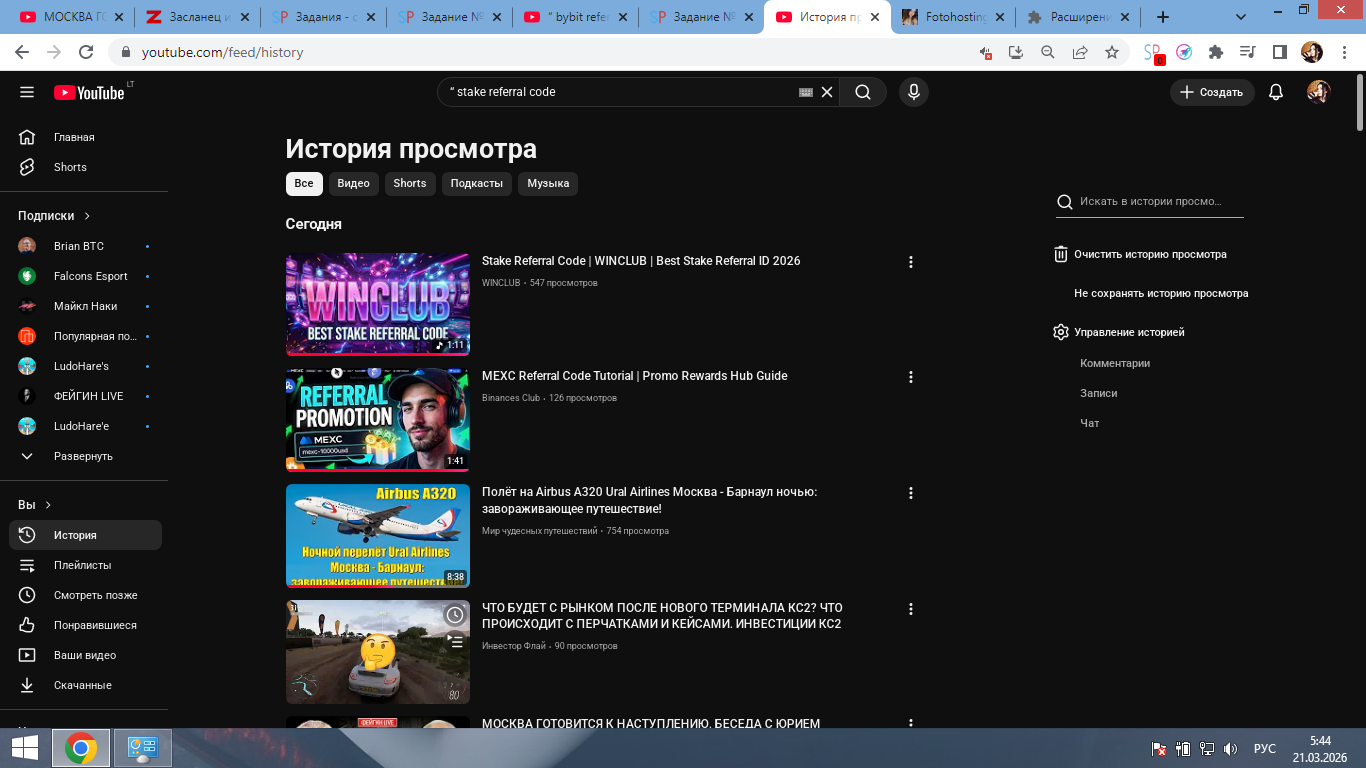The height and width of the screenshot is (768, 1366).
Task: Clear the YouTube search query
Action: 827,92
